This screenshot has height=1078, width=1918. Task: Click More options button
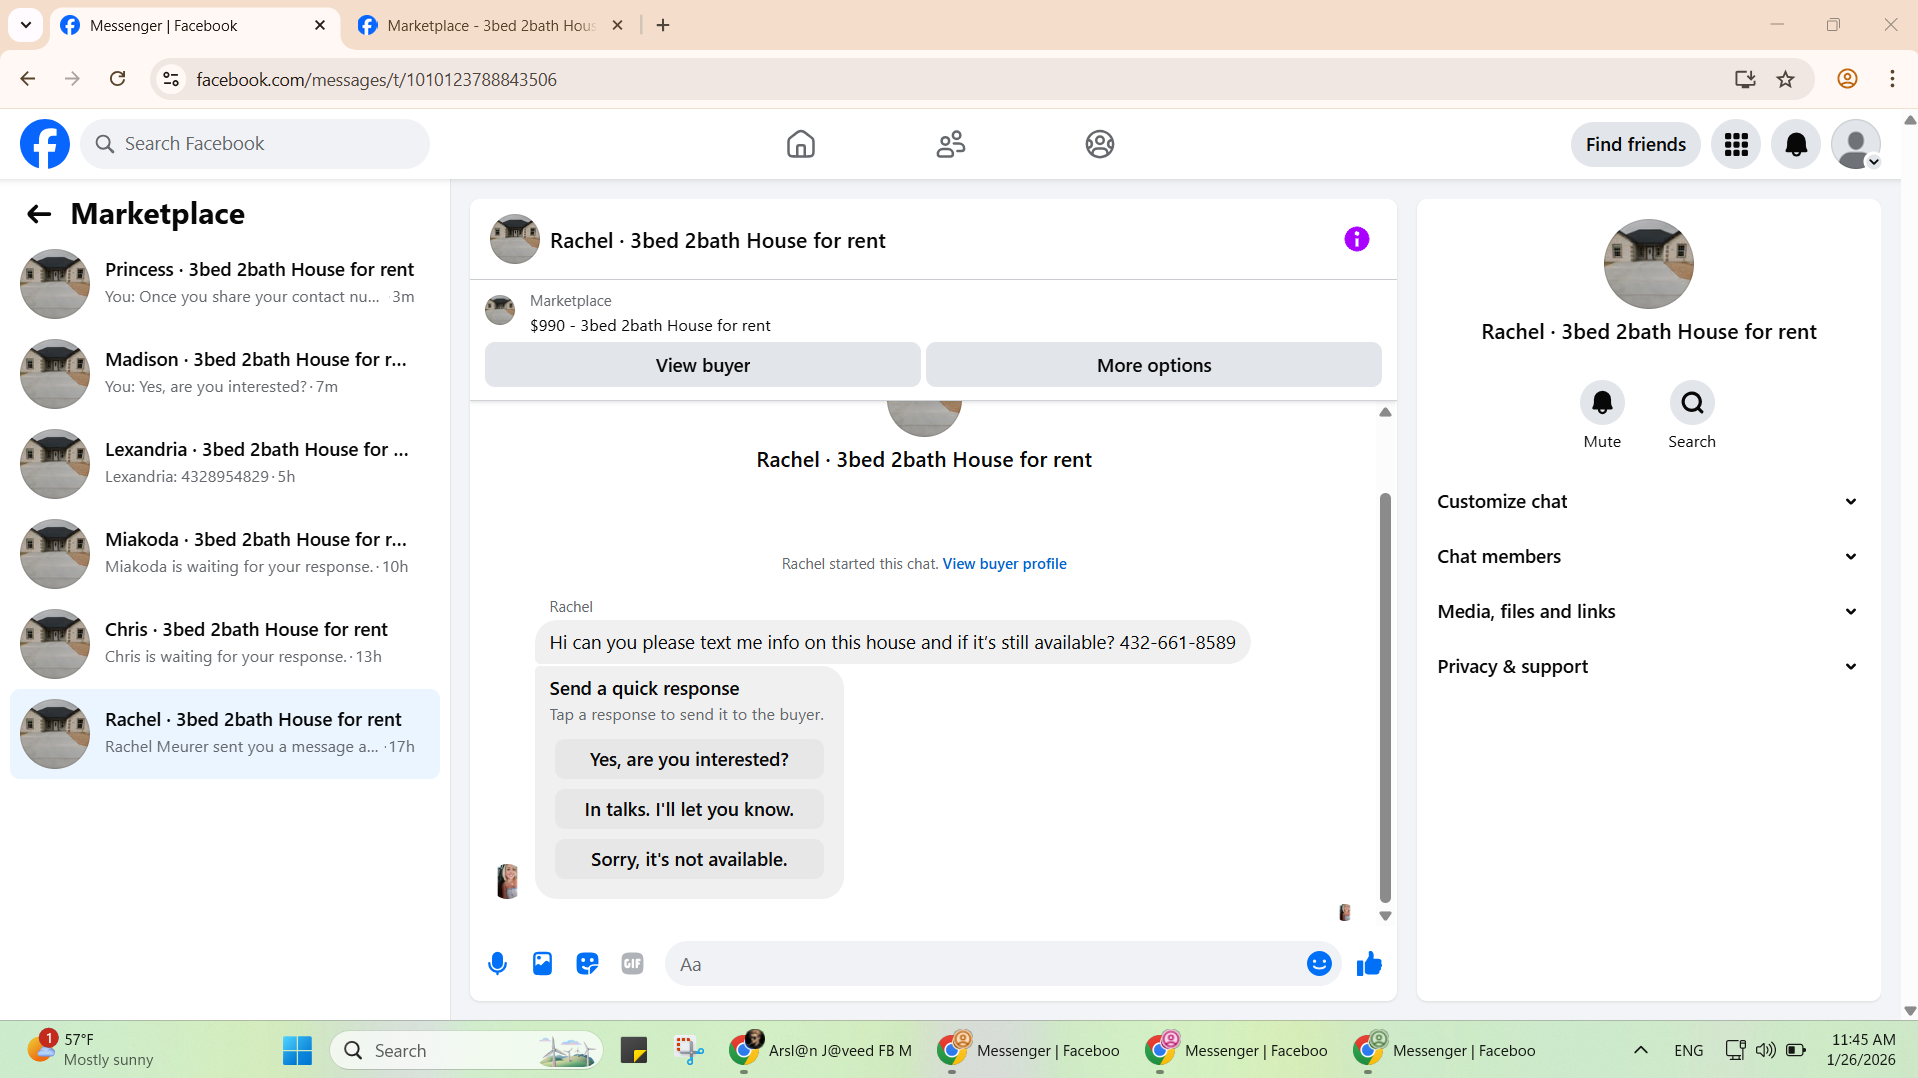[x=1153, y=365]
